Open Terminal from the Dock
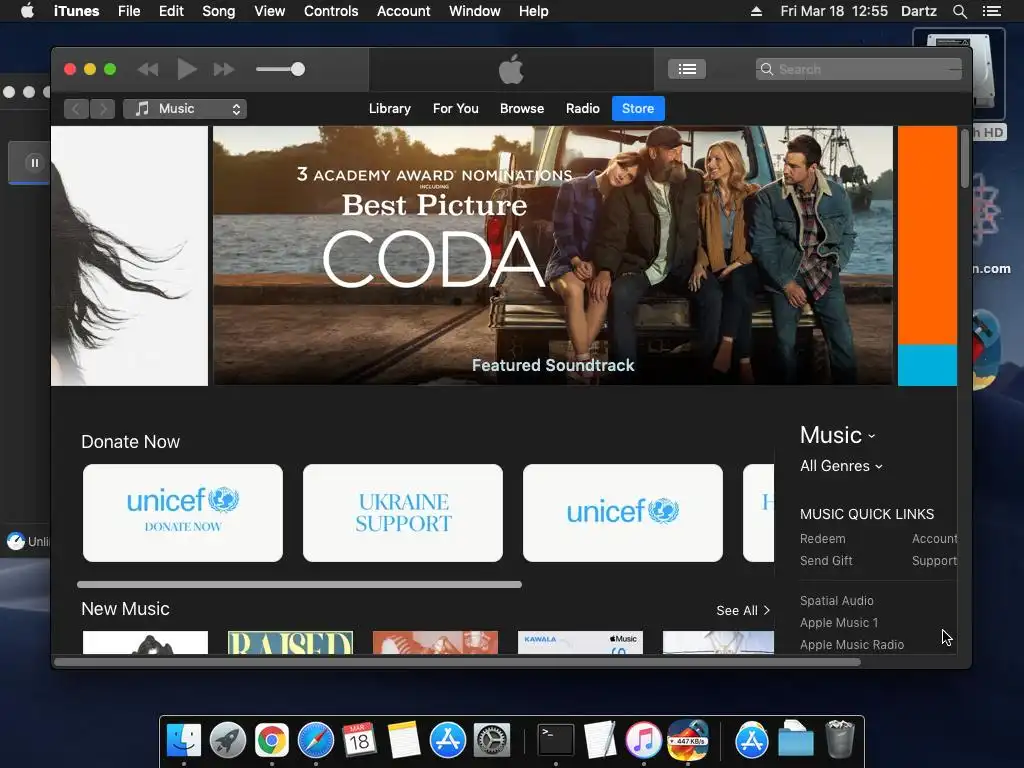1024x768 pixels. pyautogui.click(x=556, y=741)
